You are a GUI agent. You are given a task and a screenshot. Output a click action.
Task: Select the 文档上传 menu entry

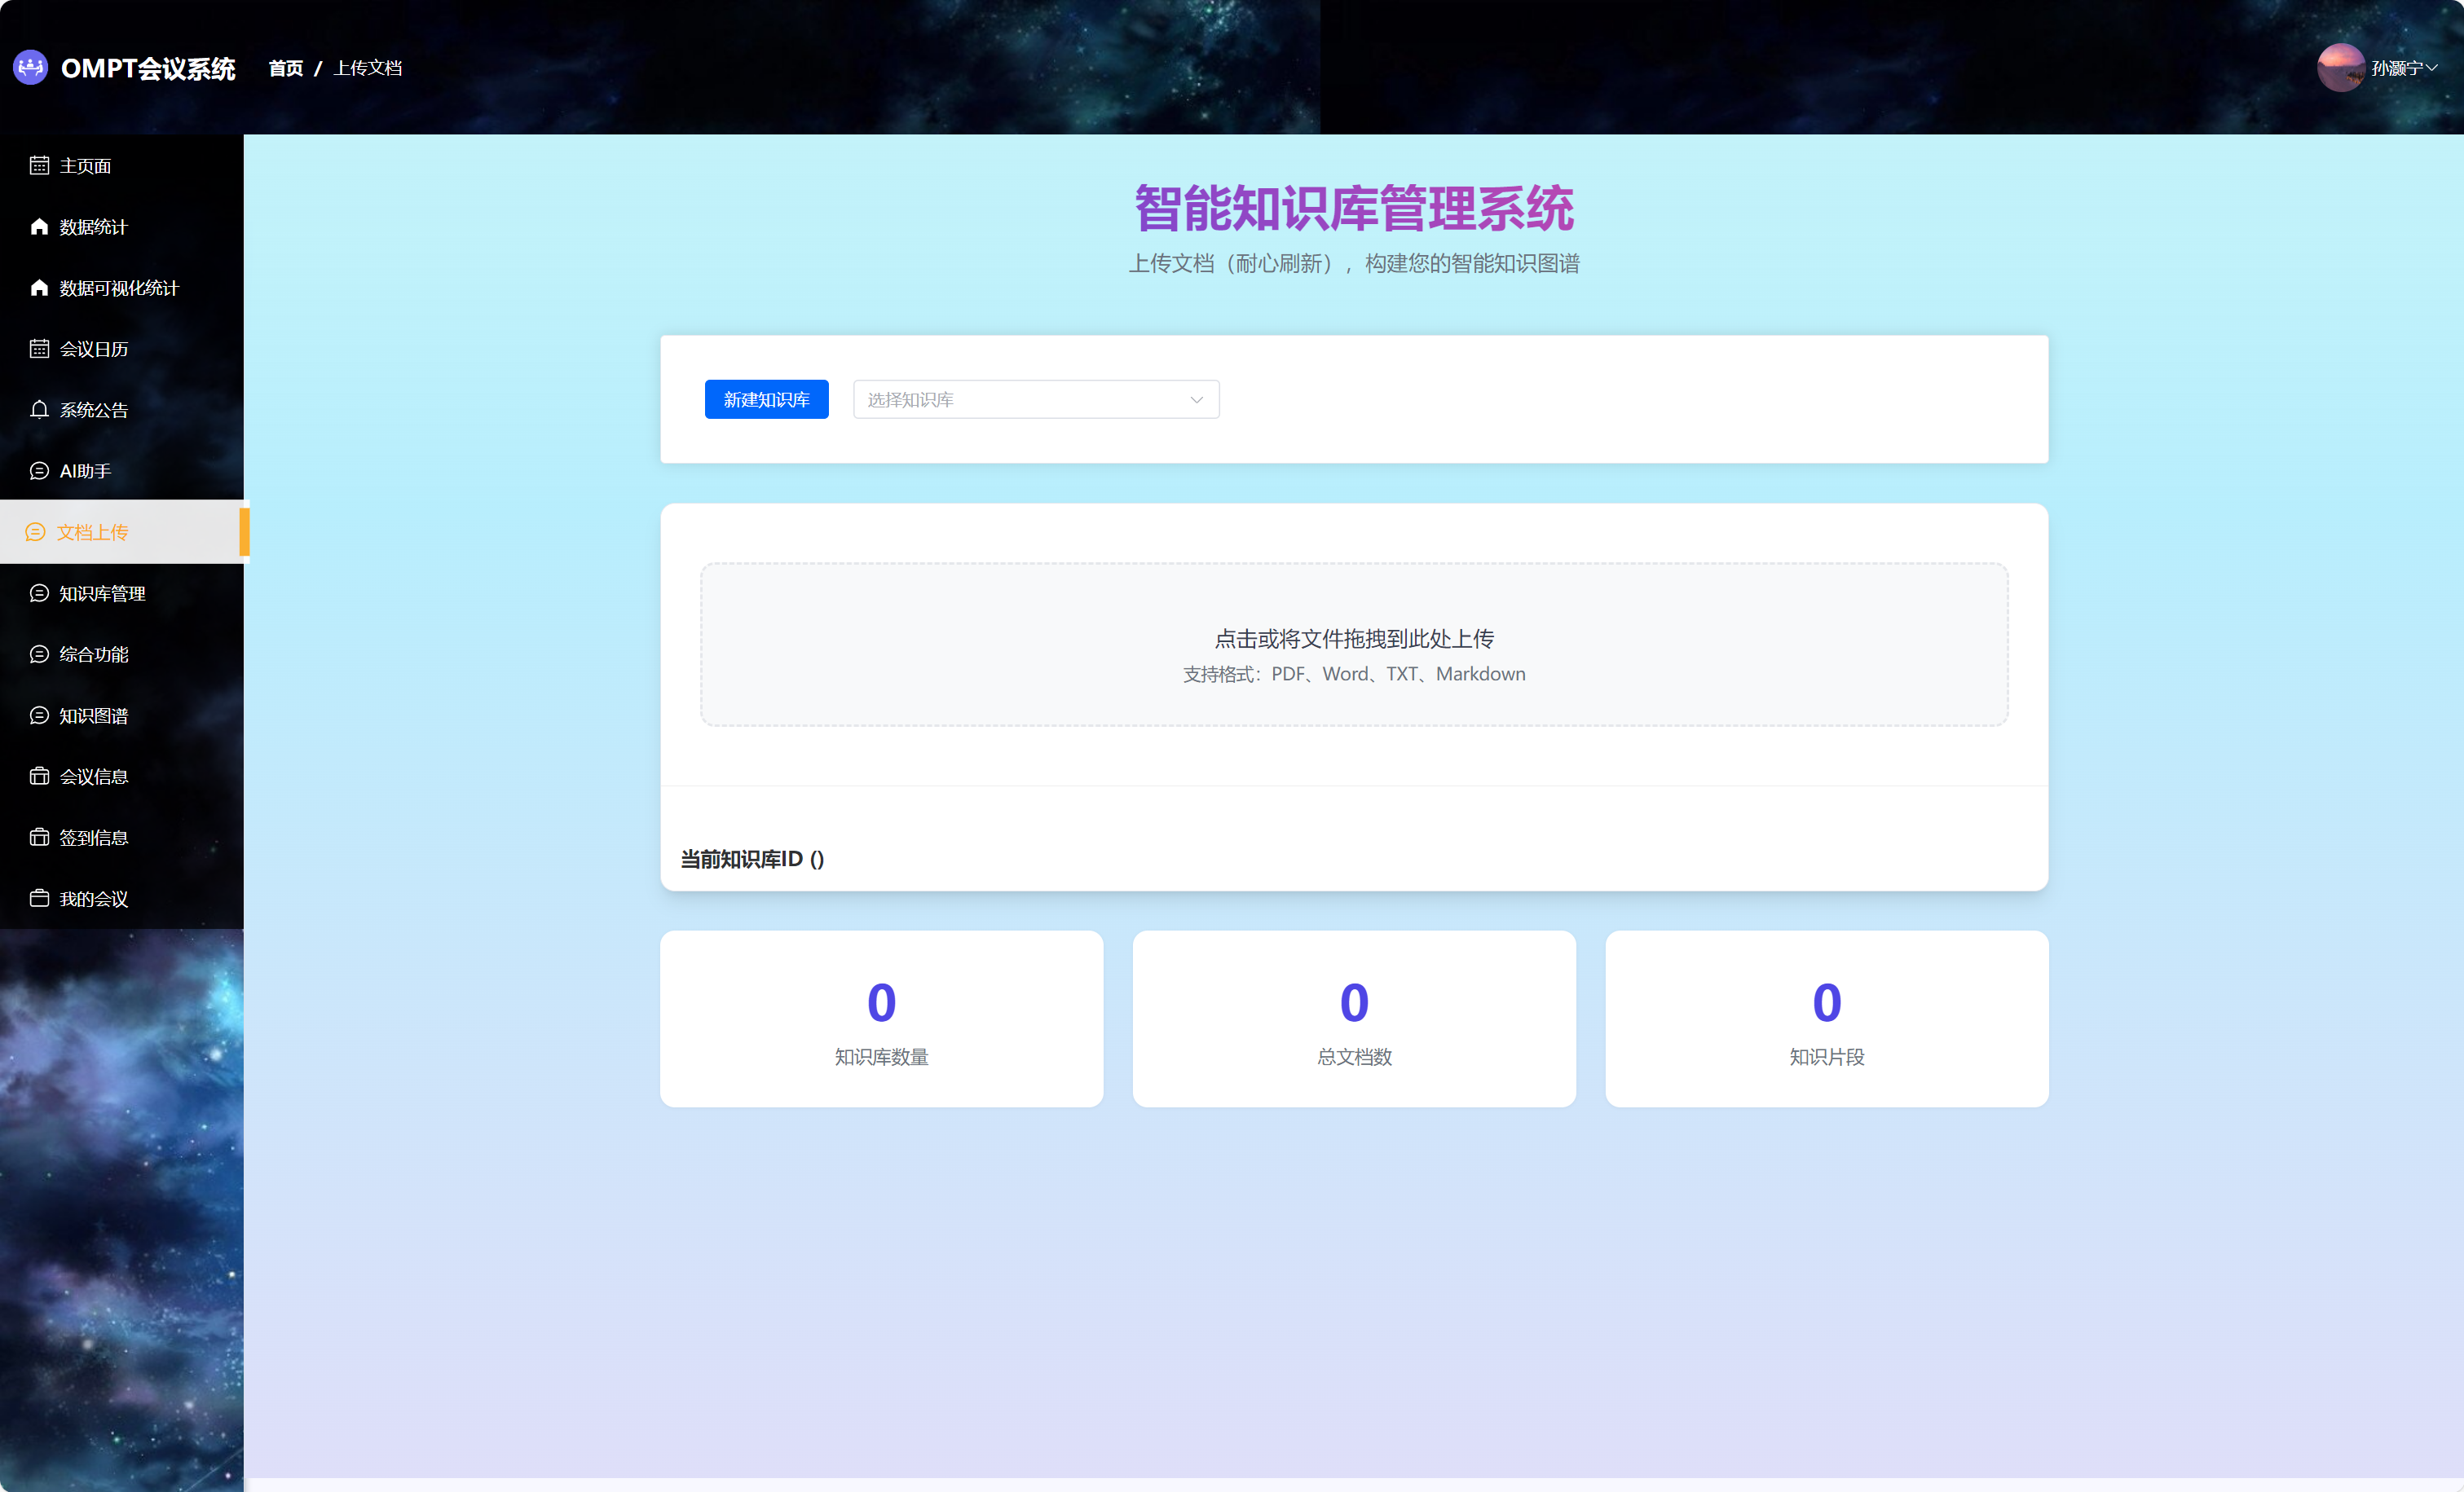[x=122, y=532]
